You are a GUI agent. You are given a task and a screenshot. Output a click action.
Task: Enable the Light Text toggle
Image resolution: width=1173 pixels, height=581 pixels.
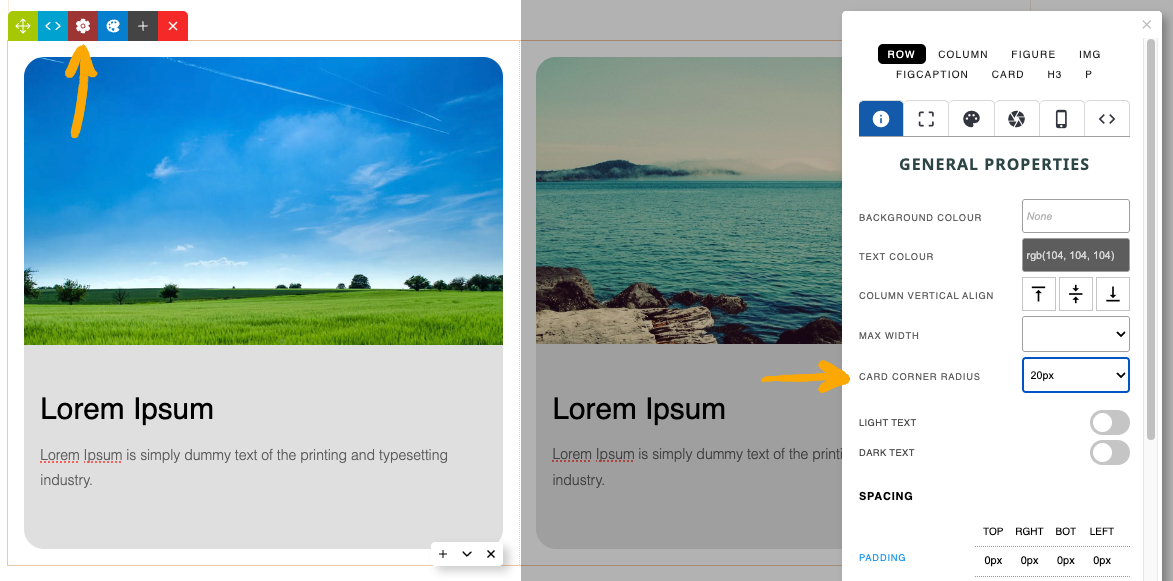pyautogui.click(x=1109, y=423)
